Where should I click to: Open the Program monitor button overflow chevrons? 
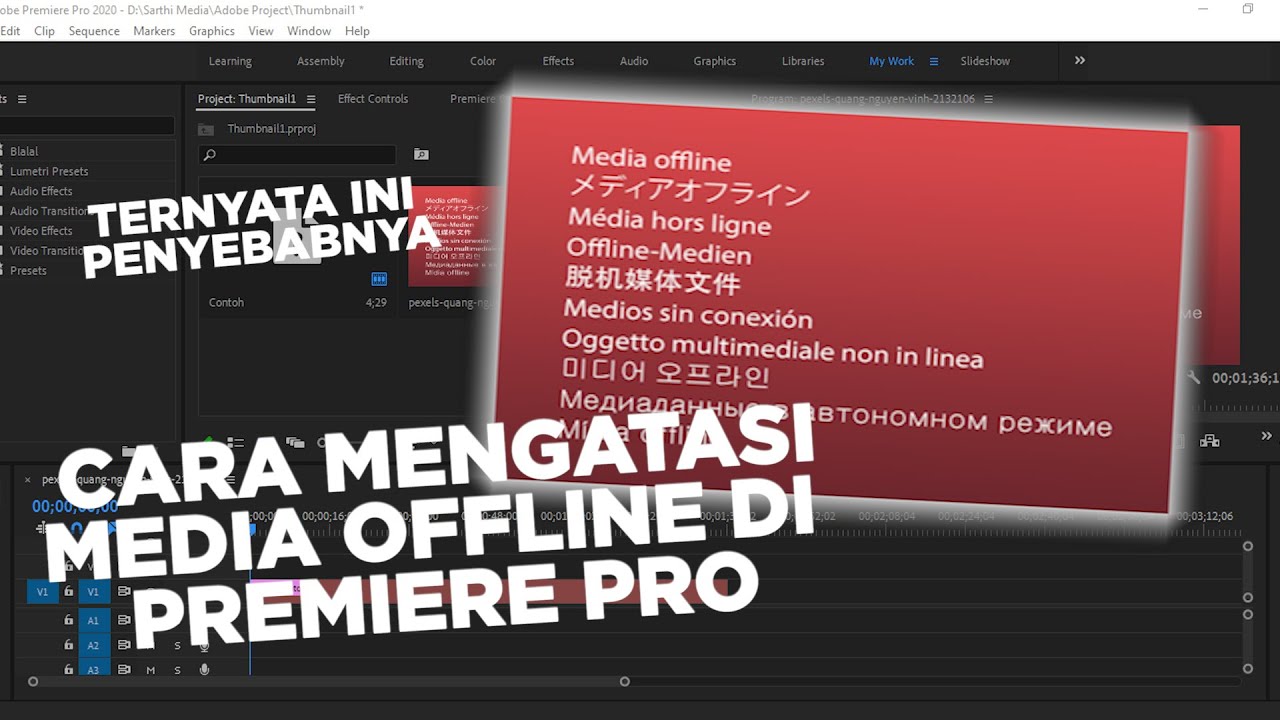(1266, 436)
